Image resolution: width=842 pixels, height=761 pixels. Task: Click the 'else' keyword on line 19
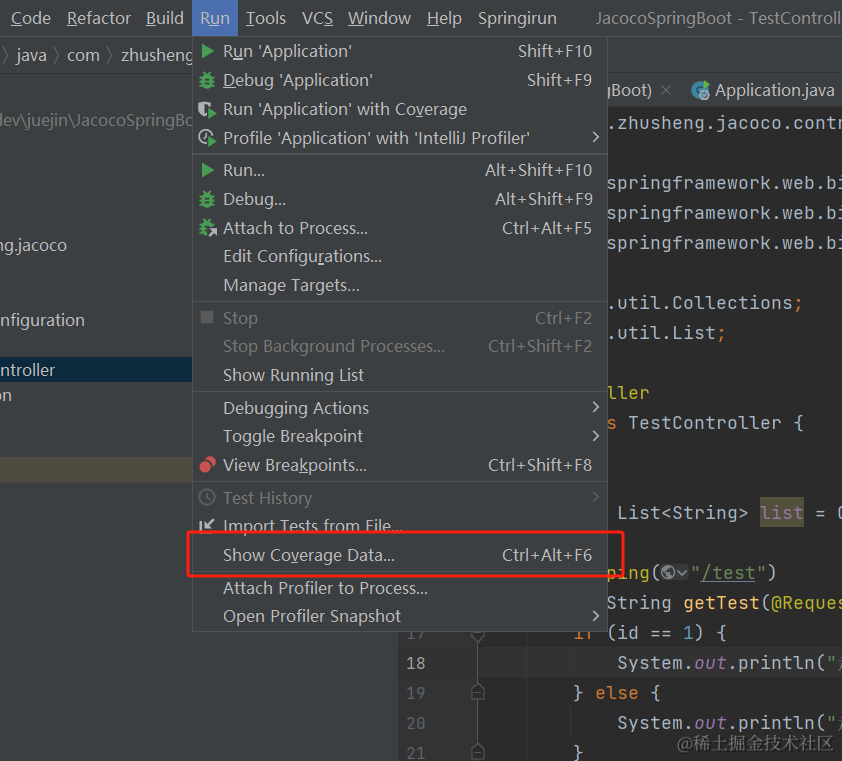pyautogui.click(x=616, y=693)
